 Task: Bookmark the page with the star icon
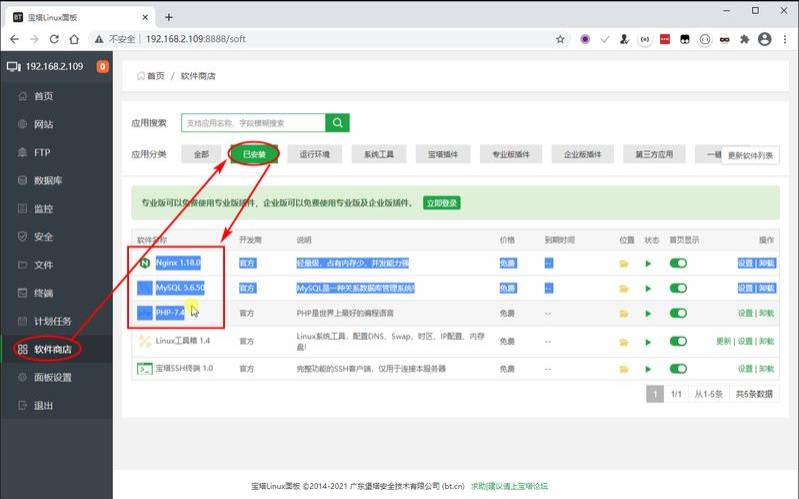(561, 39)
